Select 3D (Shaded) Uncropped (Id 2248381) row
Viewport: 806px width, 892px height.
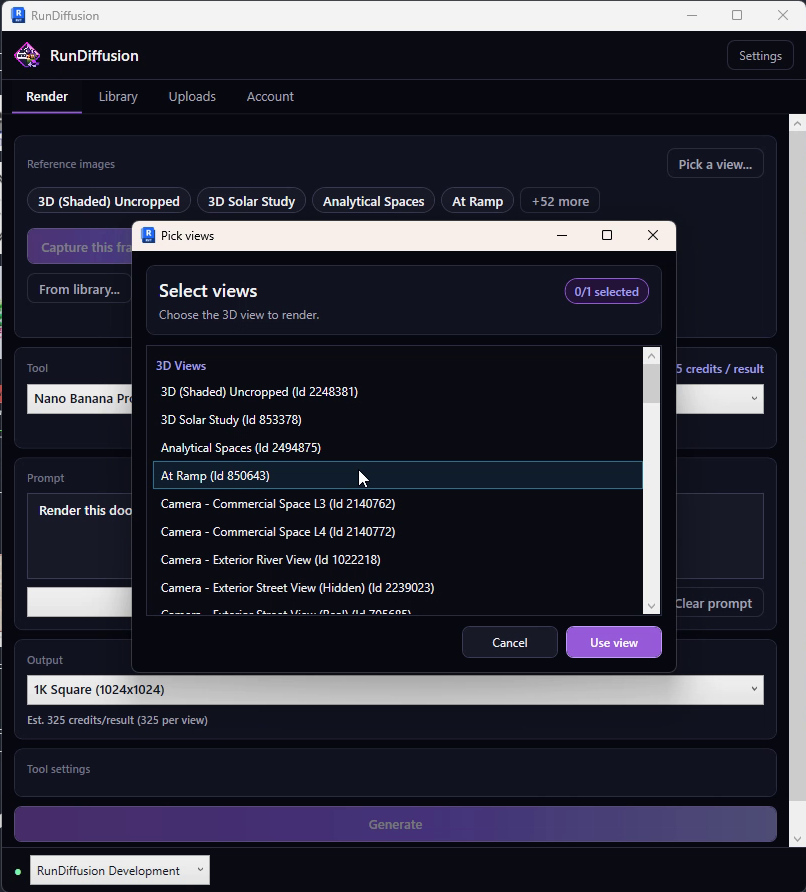click(398, 391)
